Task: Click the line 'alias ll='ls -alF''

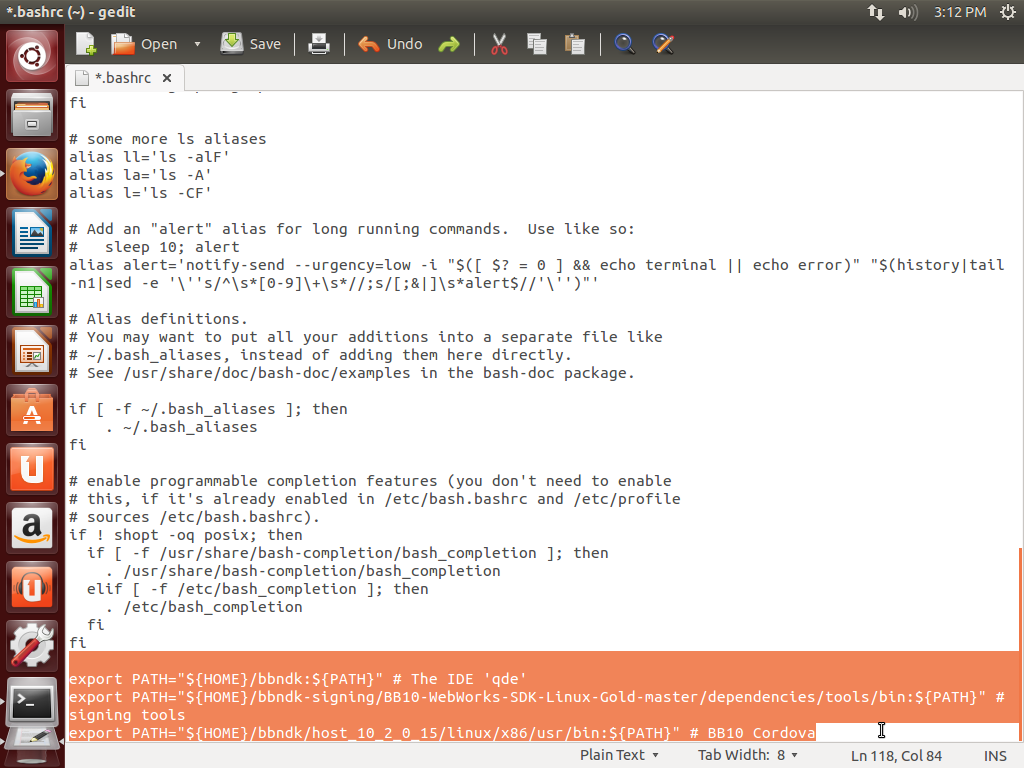Action: click(150, 157)
